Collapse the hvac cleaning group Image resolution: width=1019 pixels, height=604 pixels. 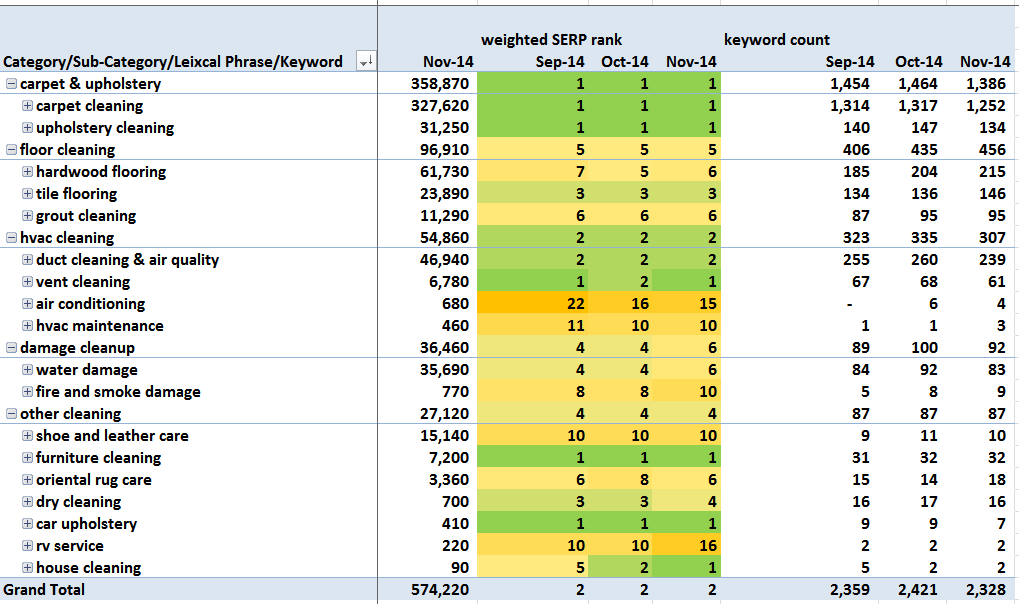[11, 238]
